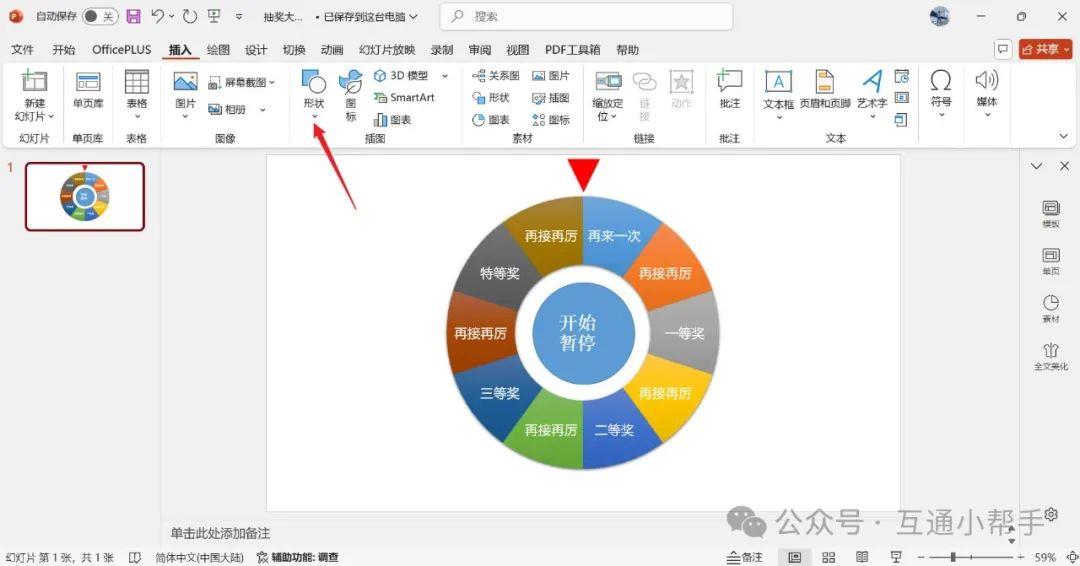Click the 图标 icons insert button with bird
The height and width of the screenshot is (566, 1080).
click(351, 95)
